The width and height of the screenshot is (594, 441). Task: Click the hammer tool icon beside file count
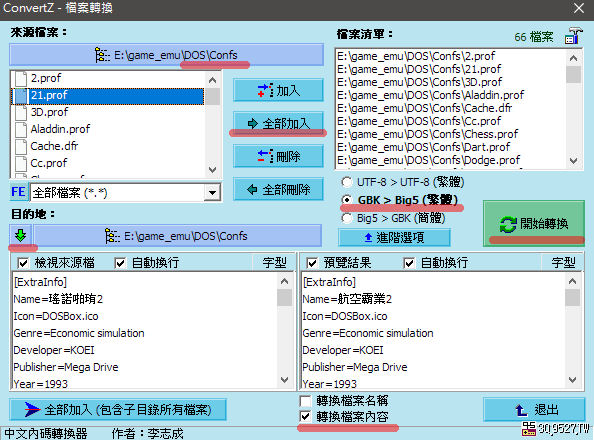(x=573, y=36)
